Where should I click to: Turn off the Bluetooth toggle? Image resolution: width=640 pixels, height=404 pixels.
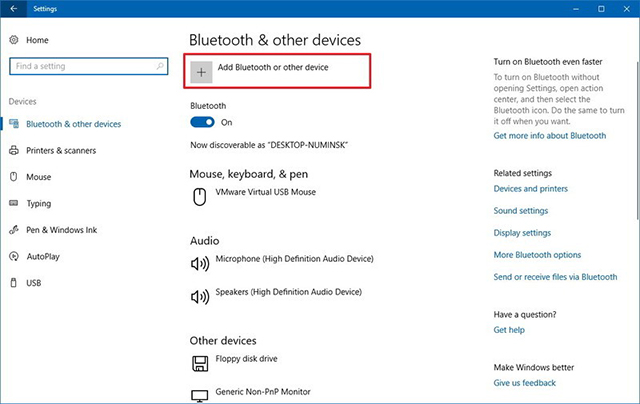pyautogui.click(x=202, y=122)
